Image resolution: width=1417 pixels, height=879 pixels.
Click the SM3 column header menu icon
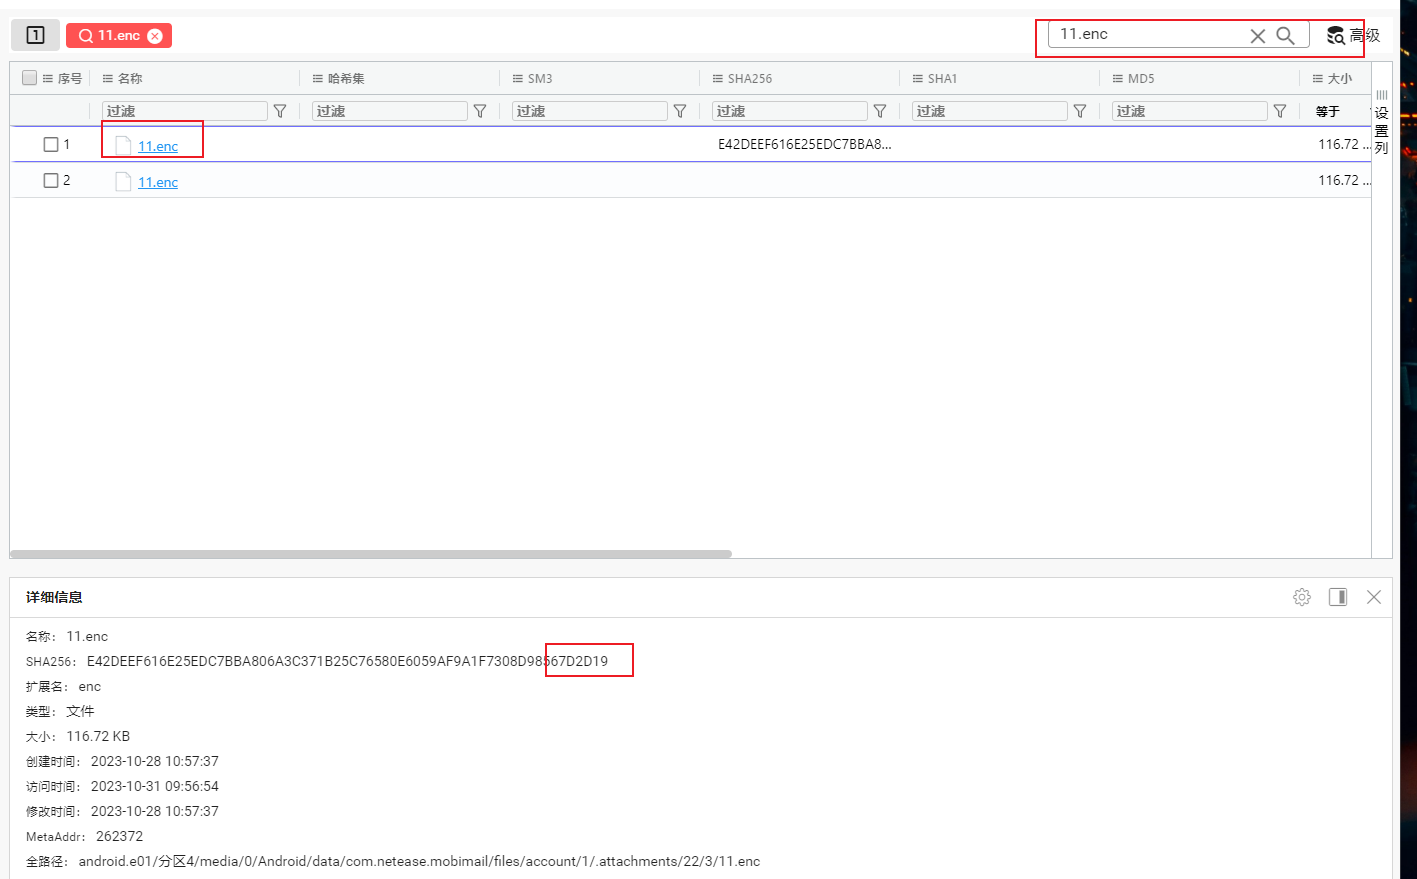click(518, 78)
